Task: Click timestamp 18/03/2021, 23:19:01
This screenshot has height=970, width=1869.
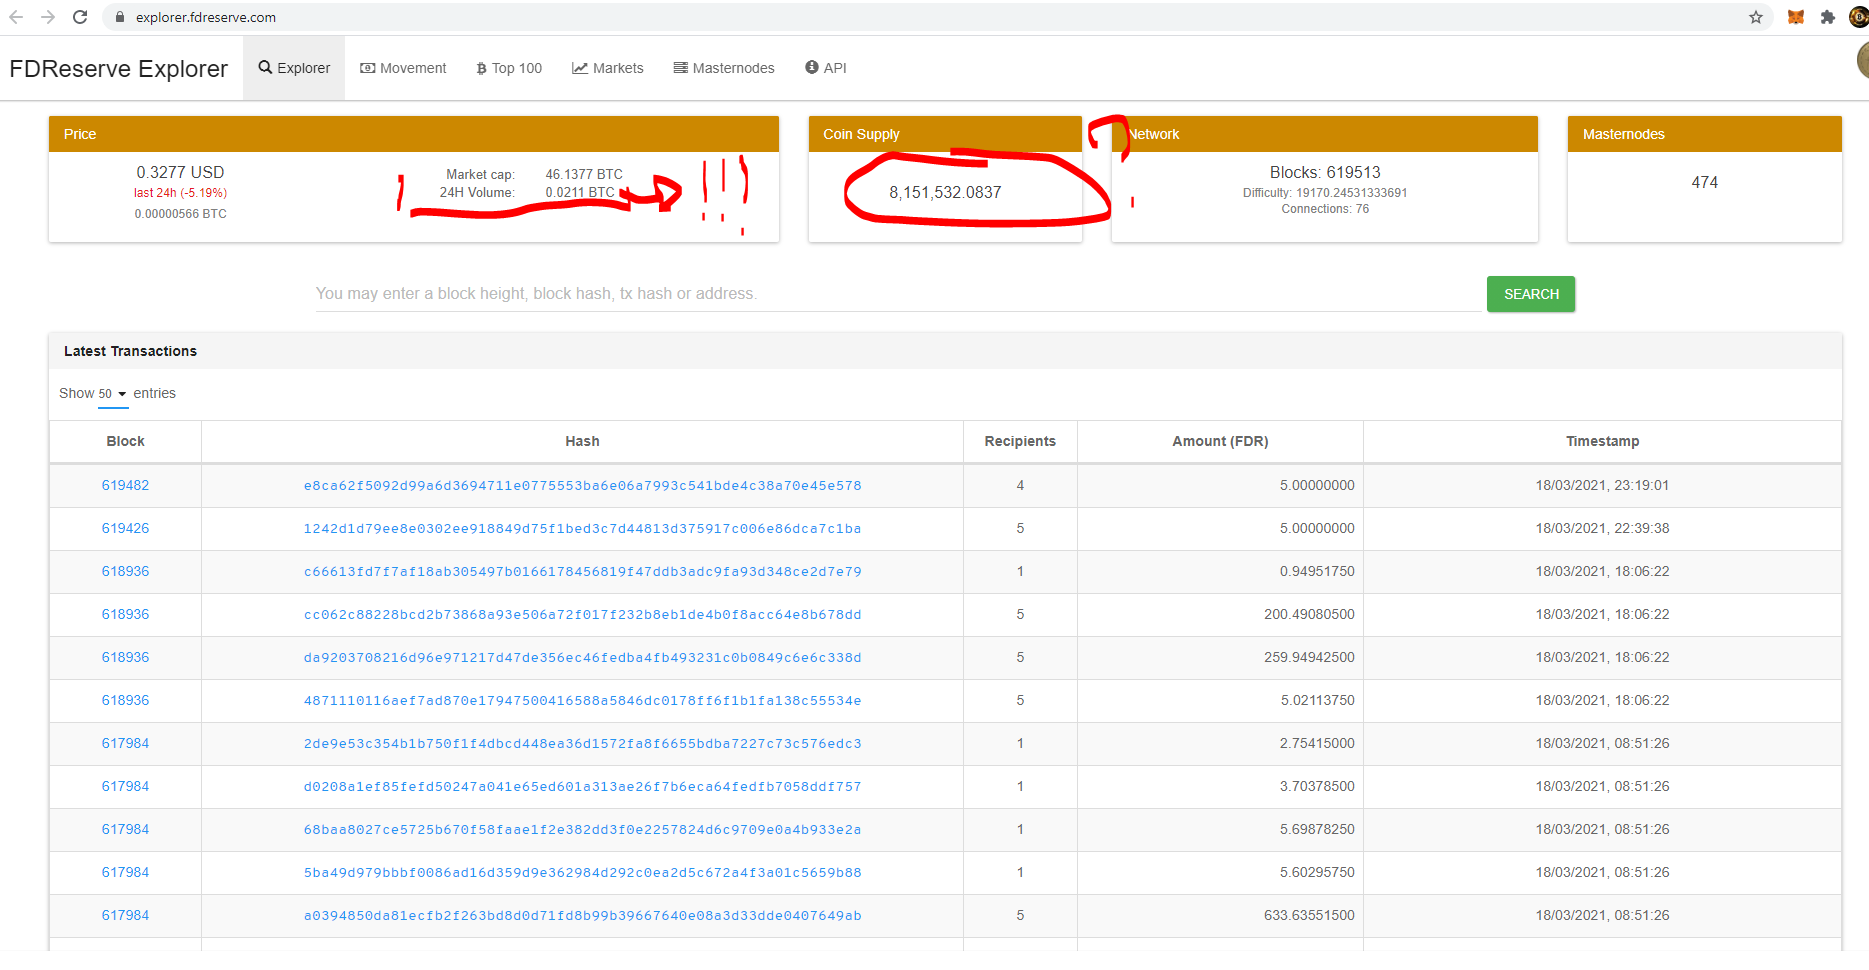Action: (1602, 485)
